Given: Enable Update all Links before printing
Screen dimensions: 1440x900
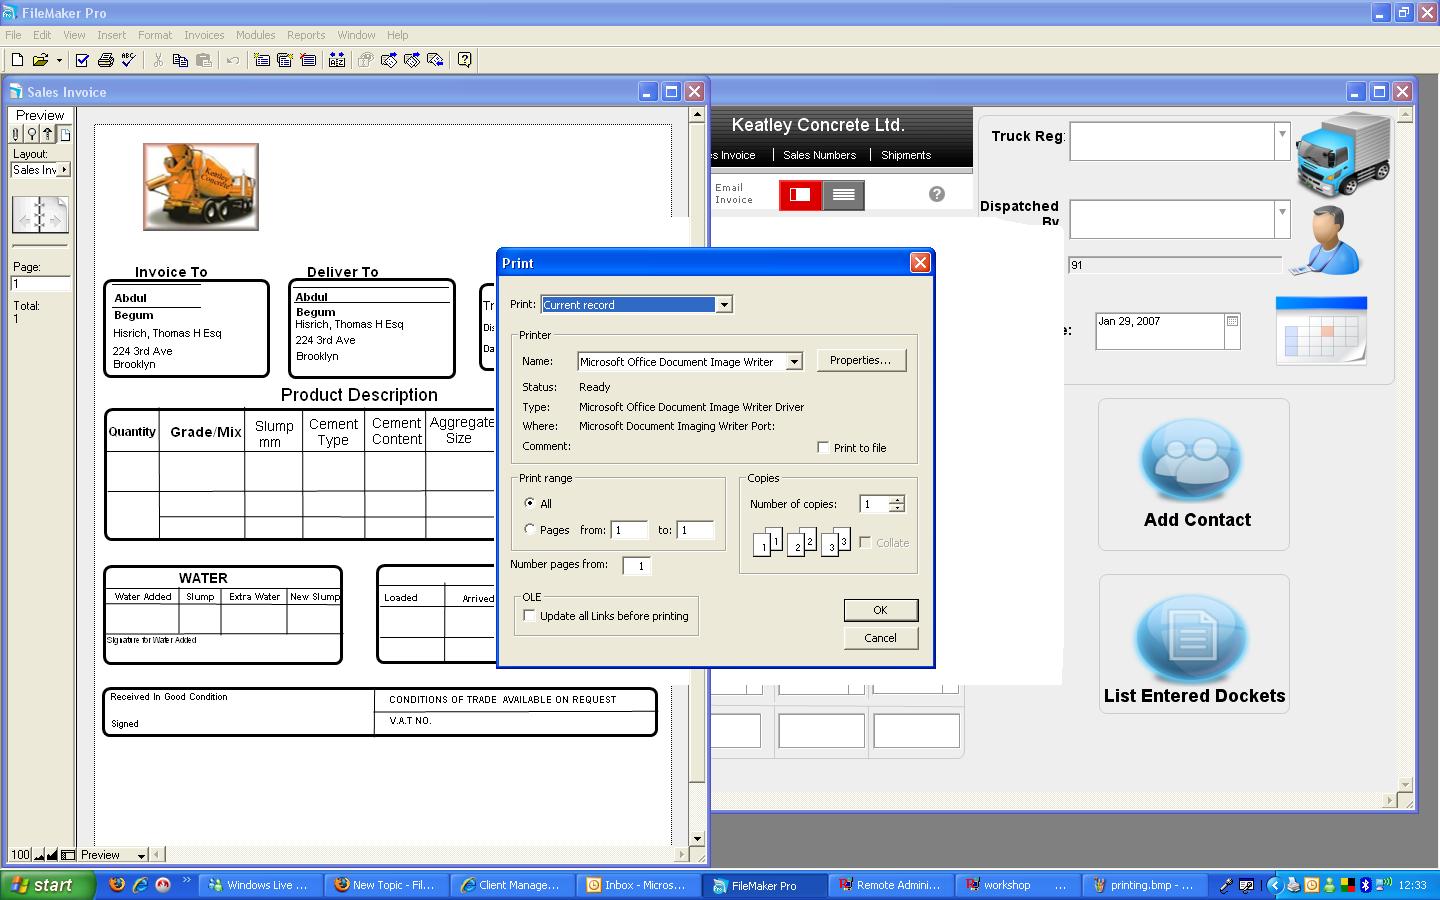Looking at the screenshot, I should point(529,615).
